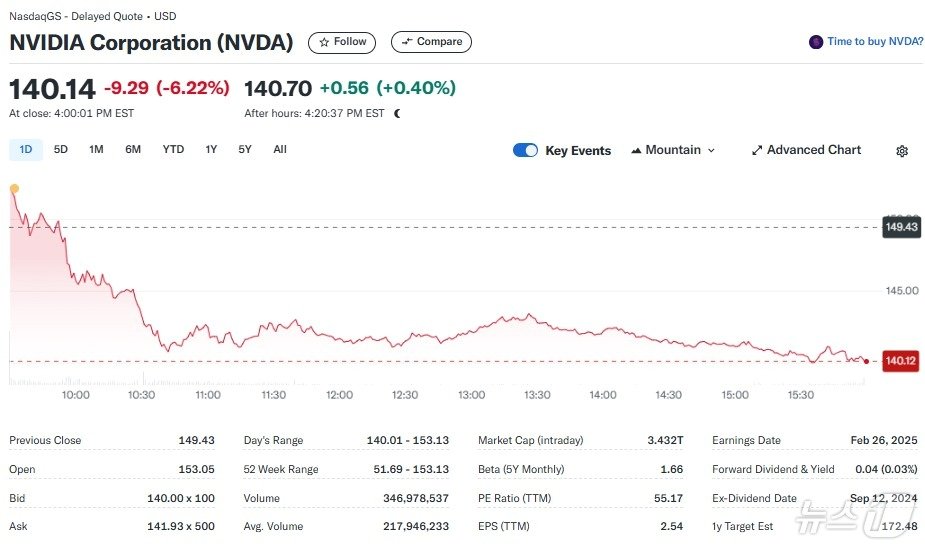
Task: Click the 149.43 previous close price label
Action: [x=900, y=227]
